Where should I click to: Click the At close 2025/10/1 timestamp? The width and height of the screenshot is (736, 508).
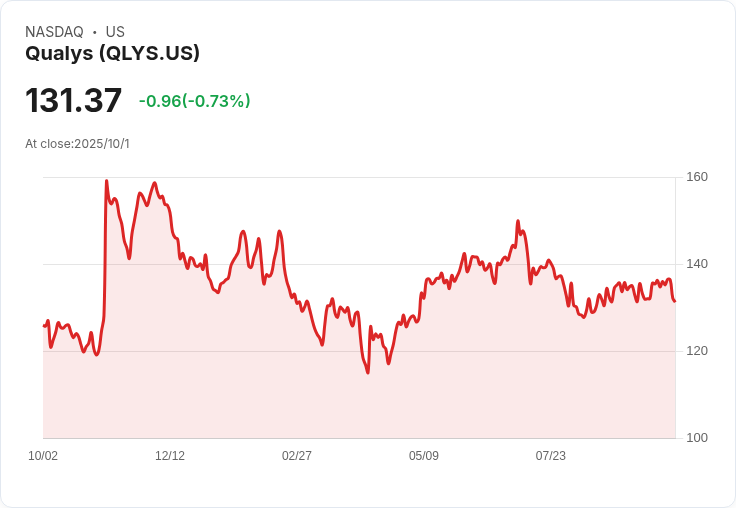(77, 144)
